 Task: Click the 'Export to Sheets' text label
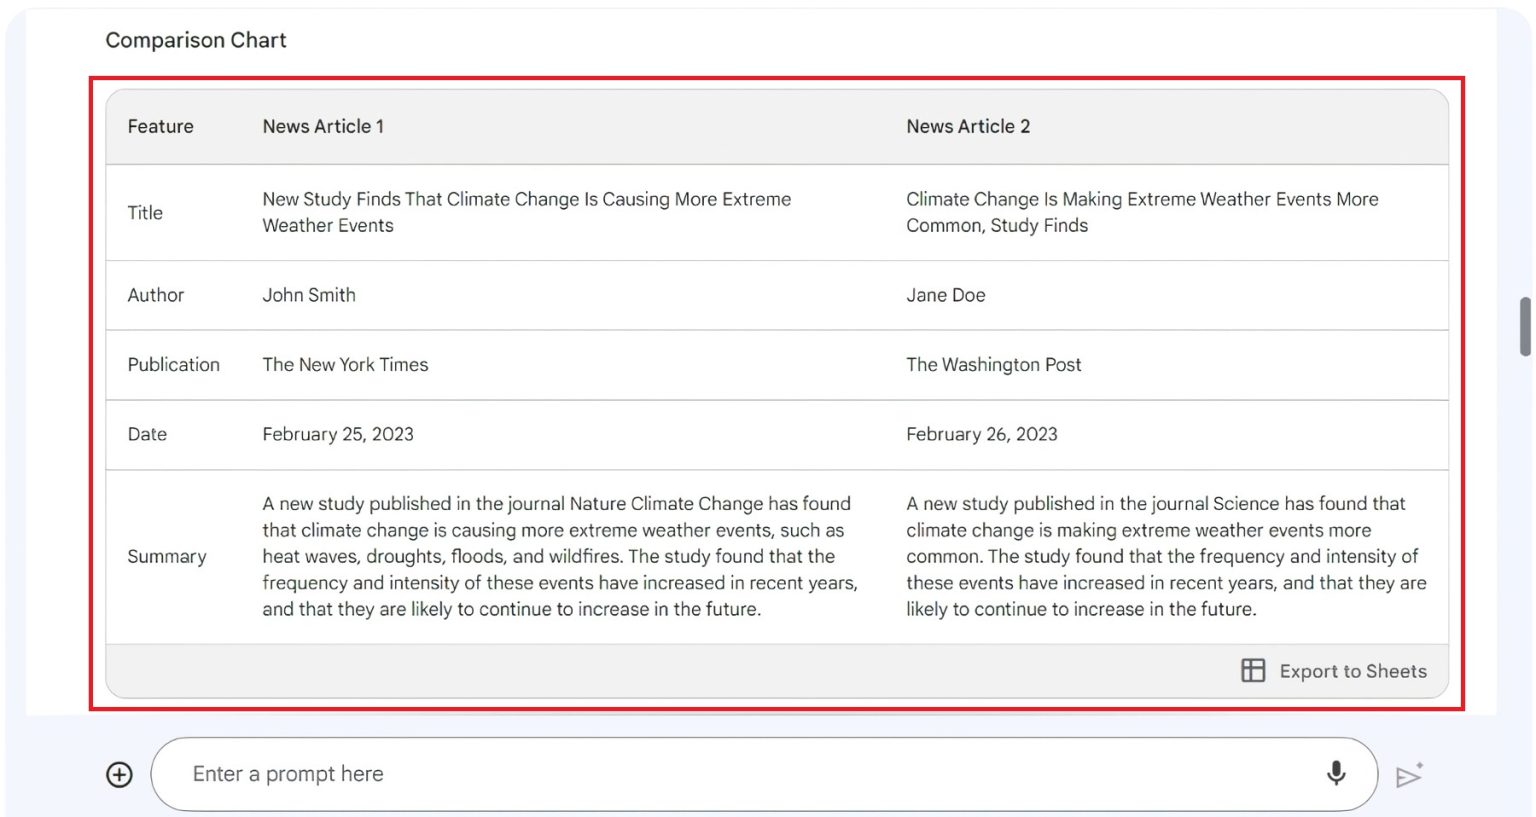coord(1352,672)
